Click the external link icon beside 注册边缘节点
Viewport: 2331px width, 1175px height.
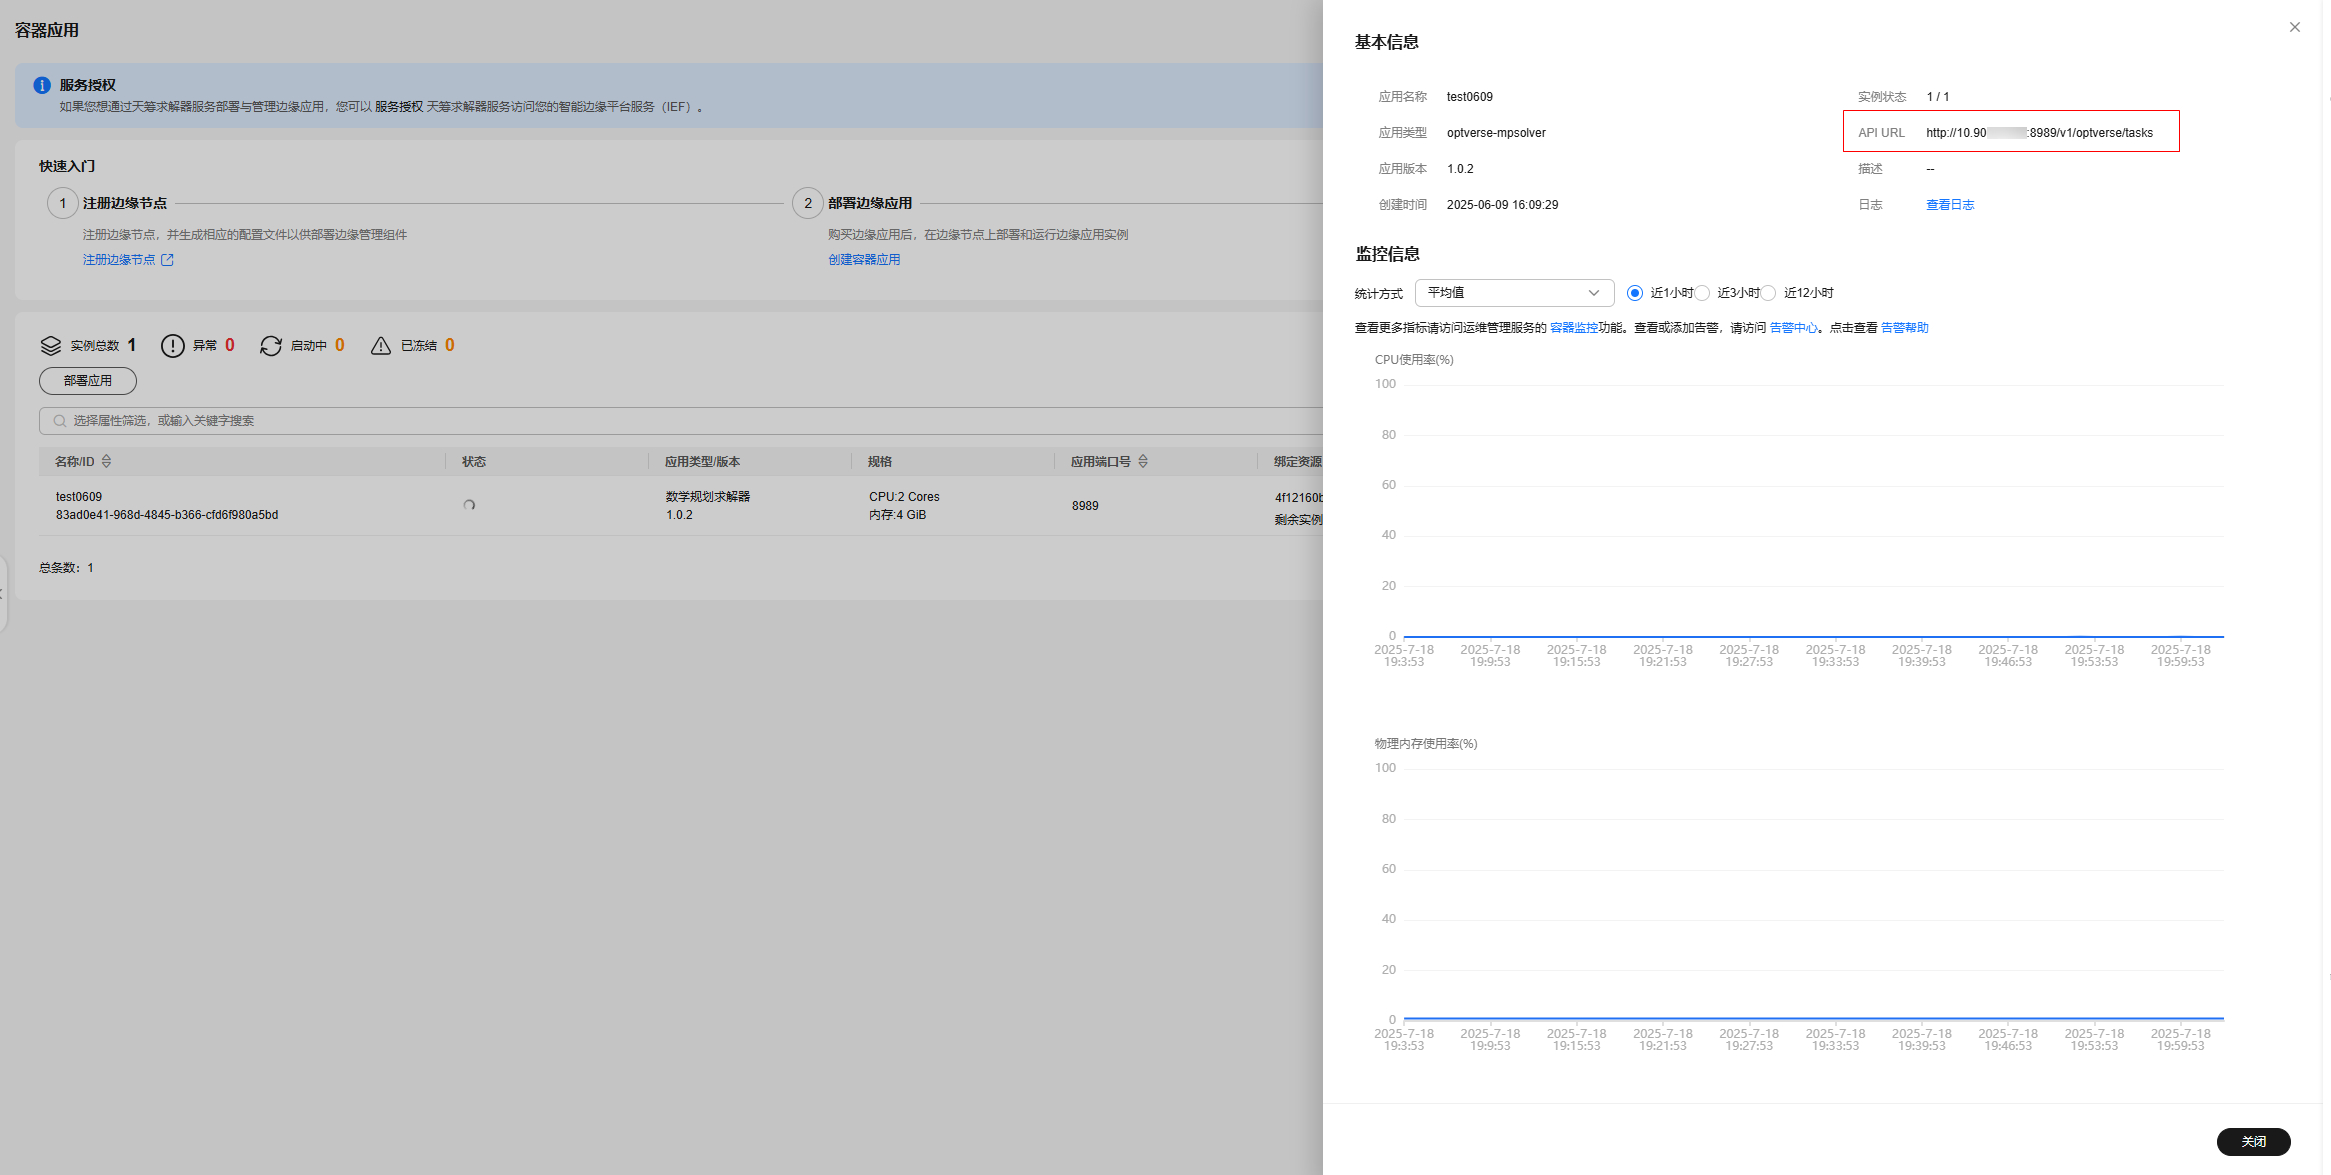168,260
